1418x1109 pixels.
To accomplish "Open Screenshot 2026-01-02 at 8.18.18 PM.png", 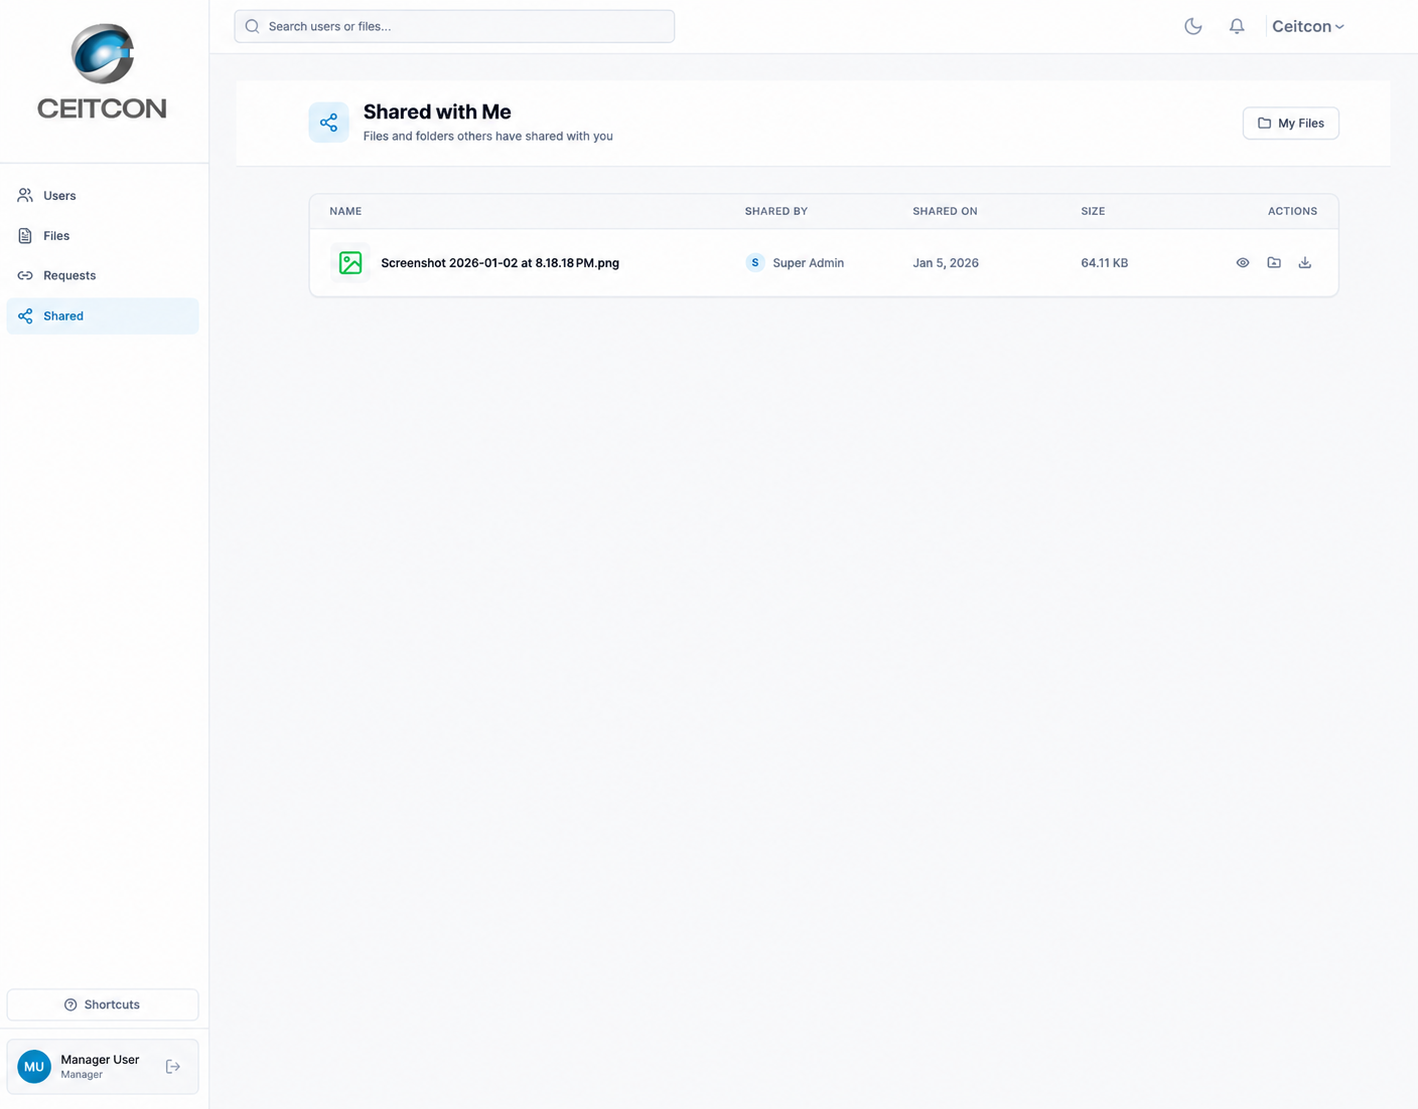I will click(x=500, y=263).
